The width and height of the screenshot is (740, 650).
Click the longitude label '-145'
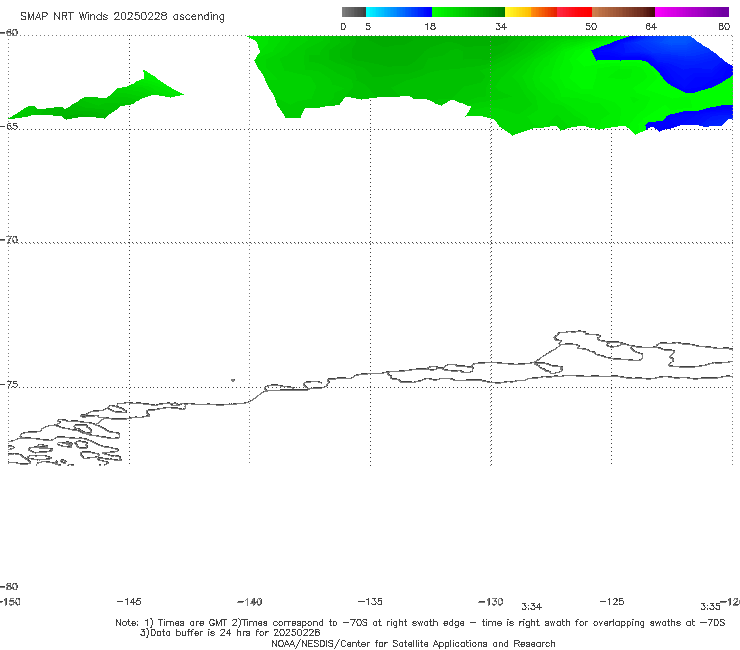click(129, 601)
